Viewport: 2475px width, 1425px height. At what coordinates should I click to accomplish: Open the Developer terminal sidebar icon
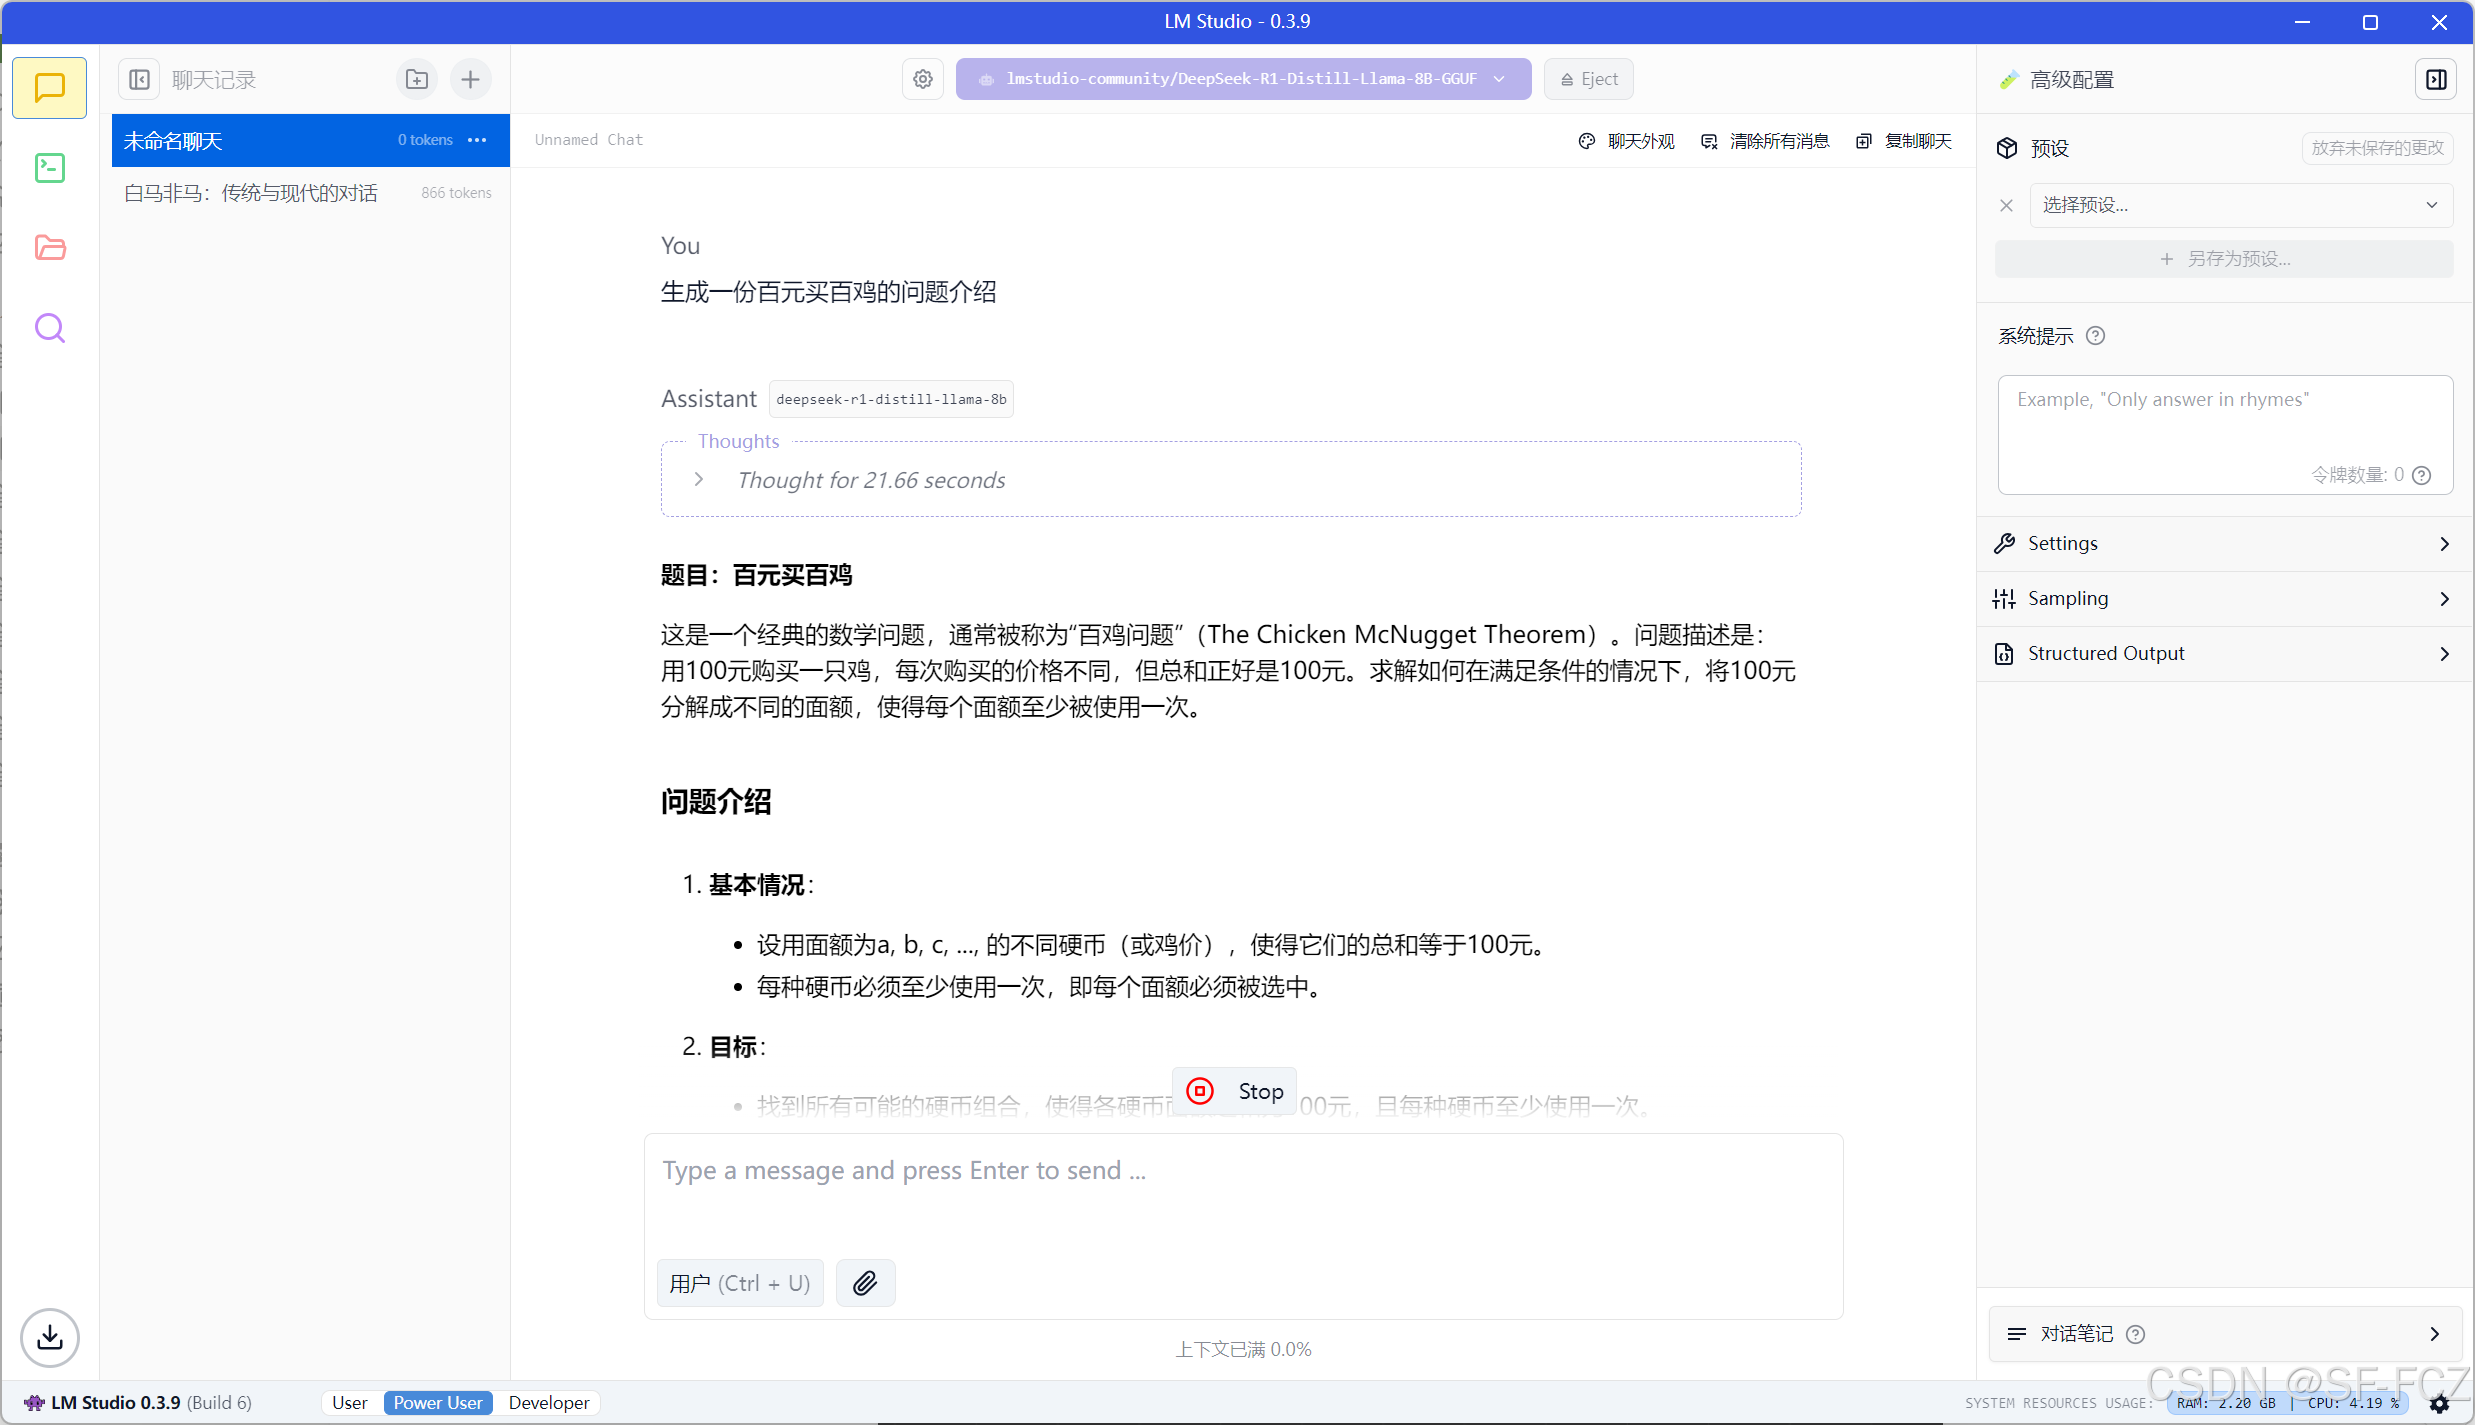point(50,168)
